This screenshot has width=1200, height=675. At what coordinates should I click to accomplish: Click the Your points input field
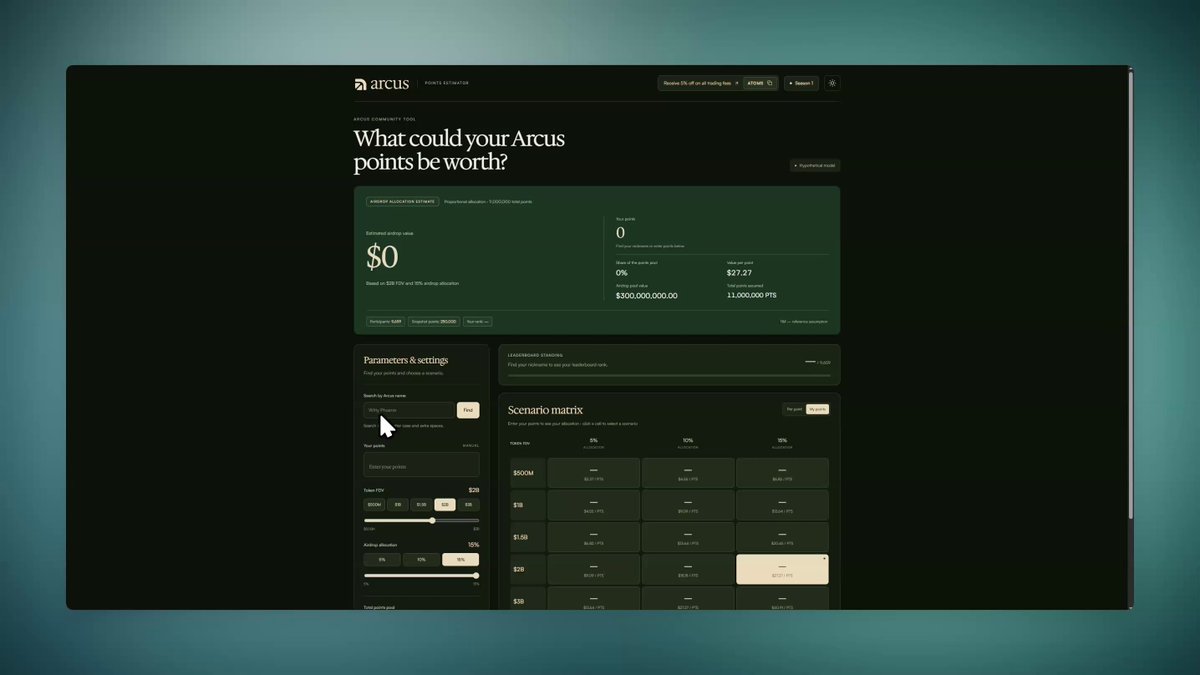[x=421, y=466]
